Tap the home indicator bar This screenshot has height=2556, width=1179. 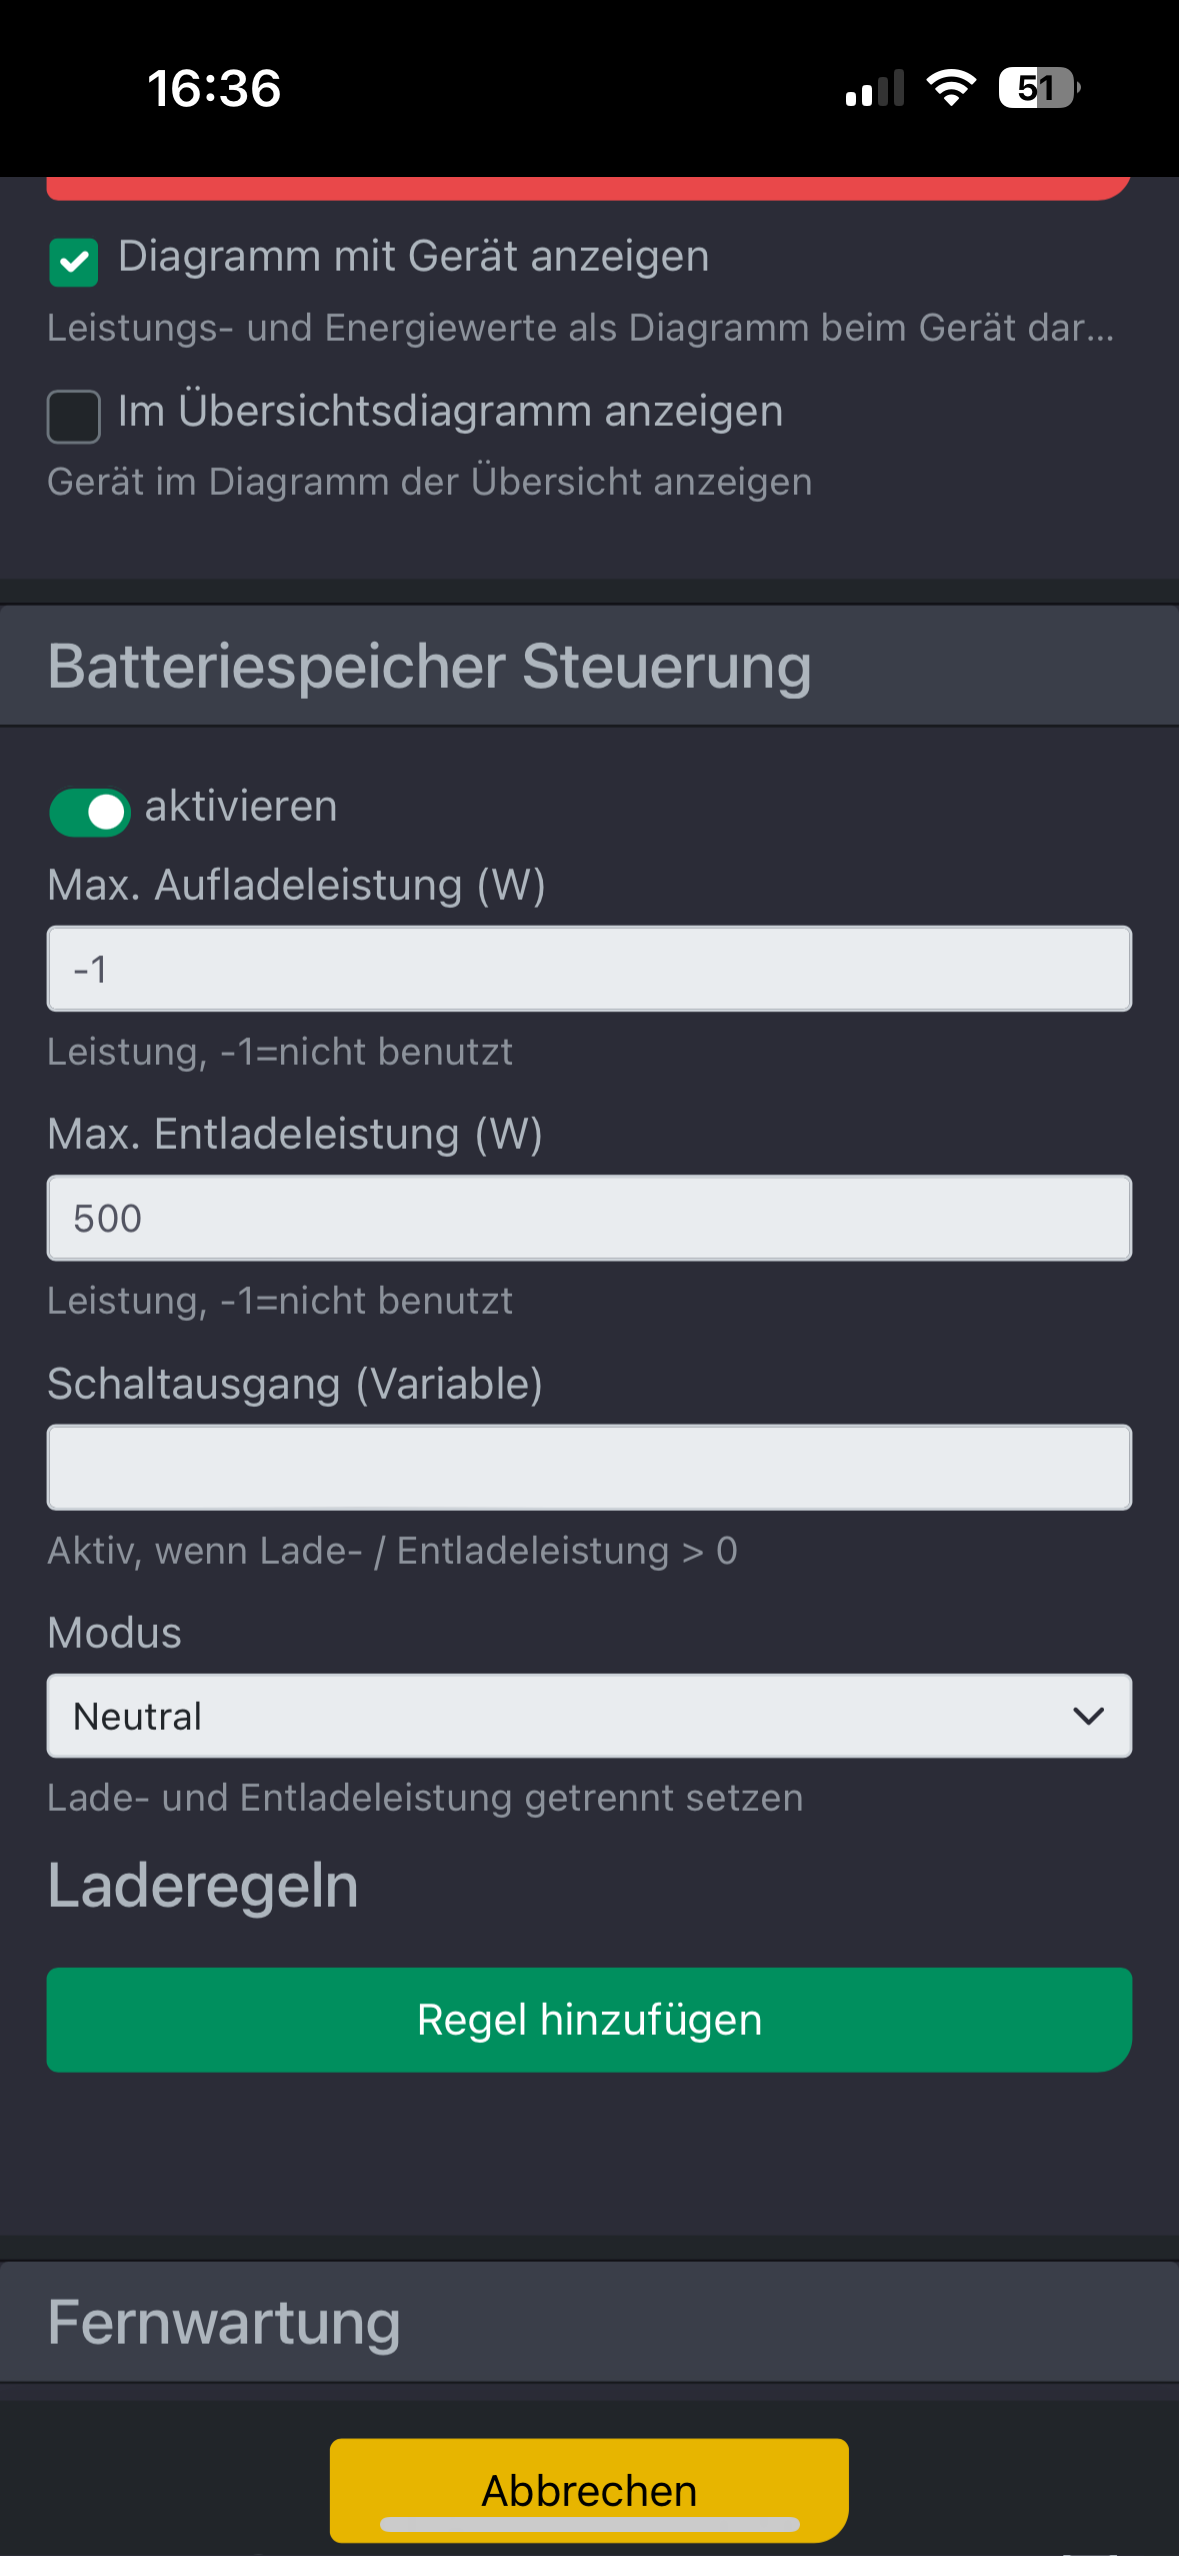(589, 2524)
